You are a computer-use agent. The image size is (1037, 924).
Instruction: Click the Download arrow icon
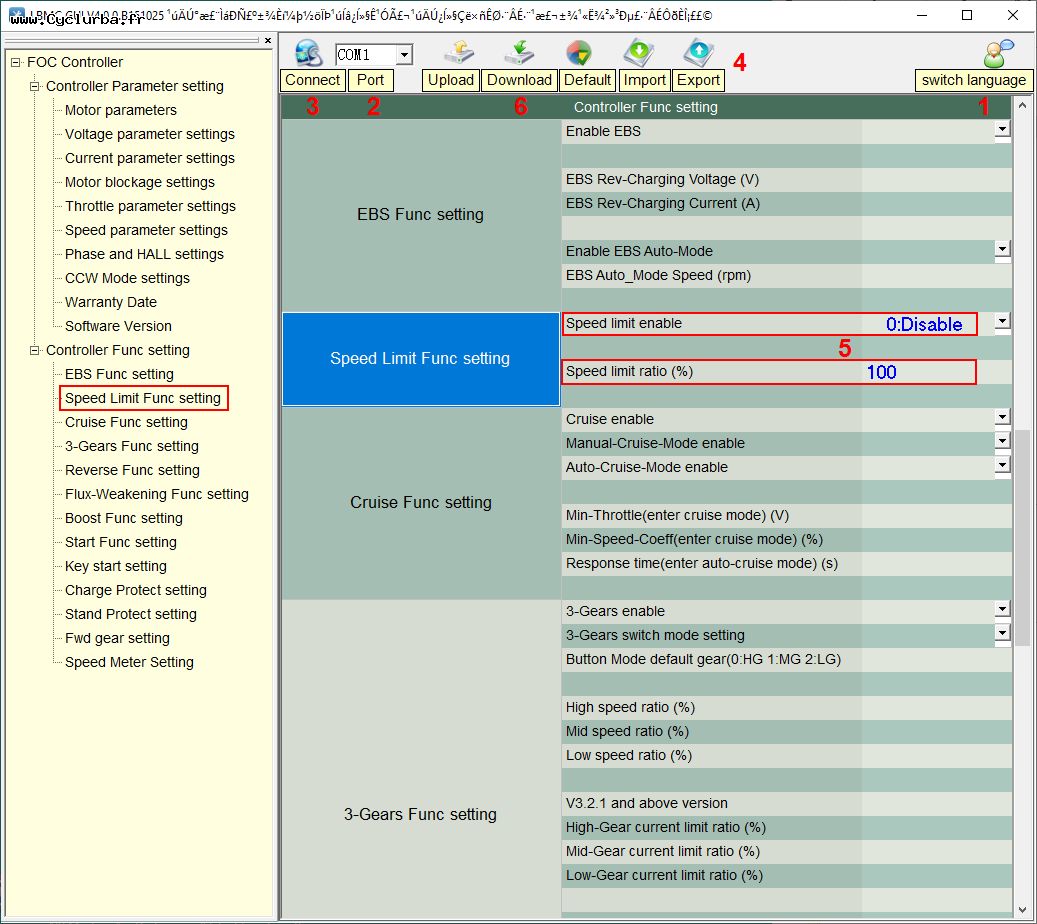tap(519, 53)
